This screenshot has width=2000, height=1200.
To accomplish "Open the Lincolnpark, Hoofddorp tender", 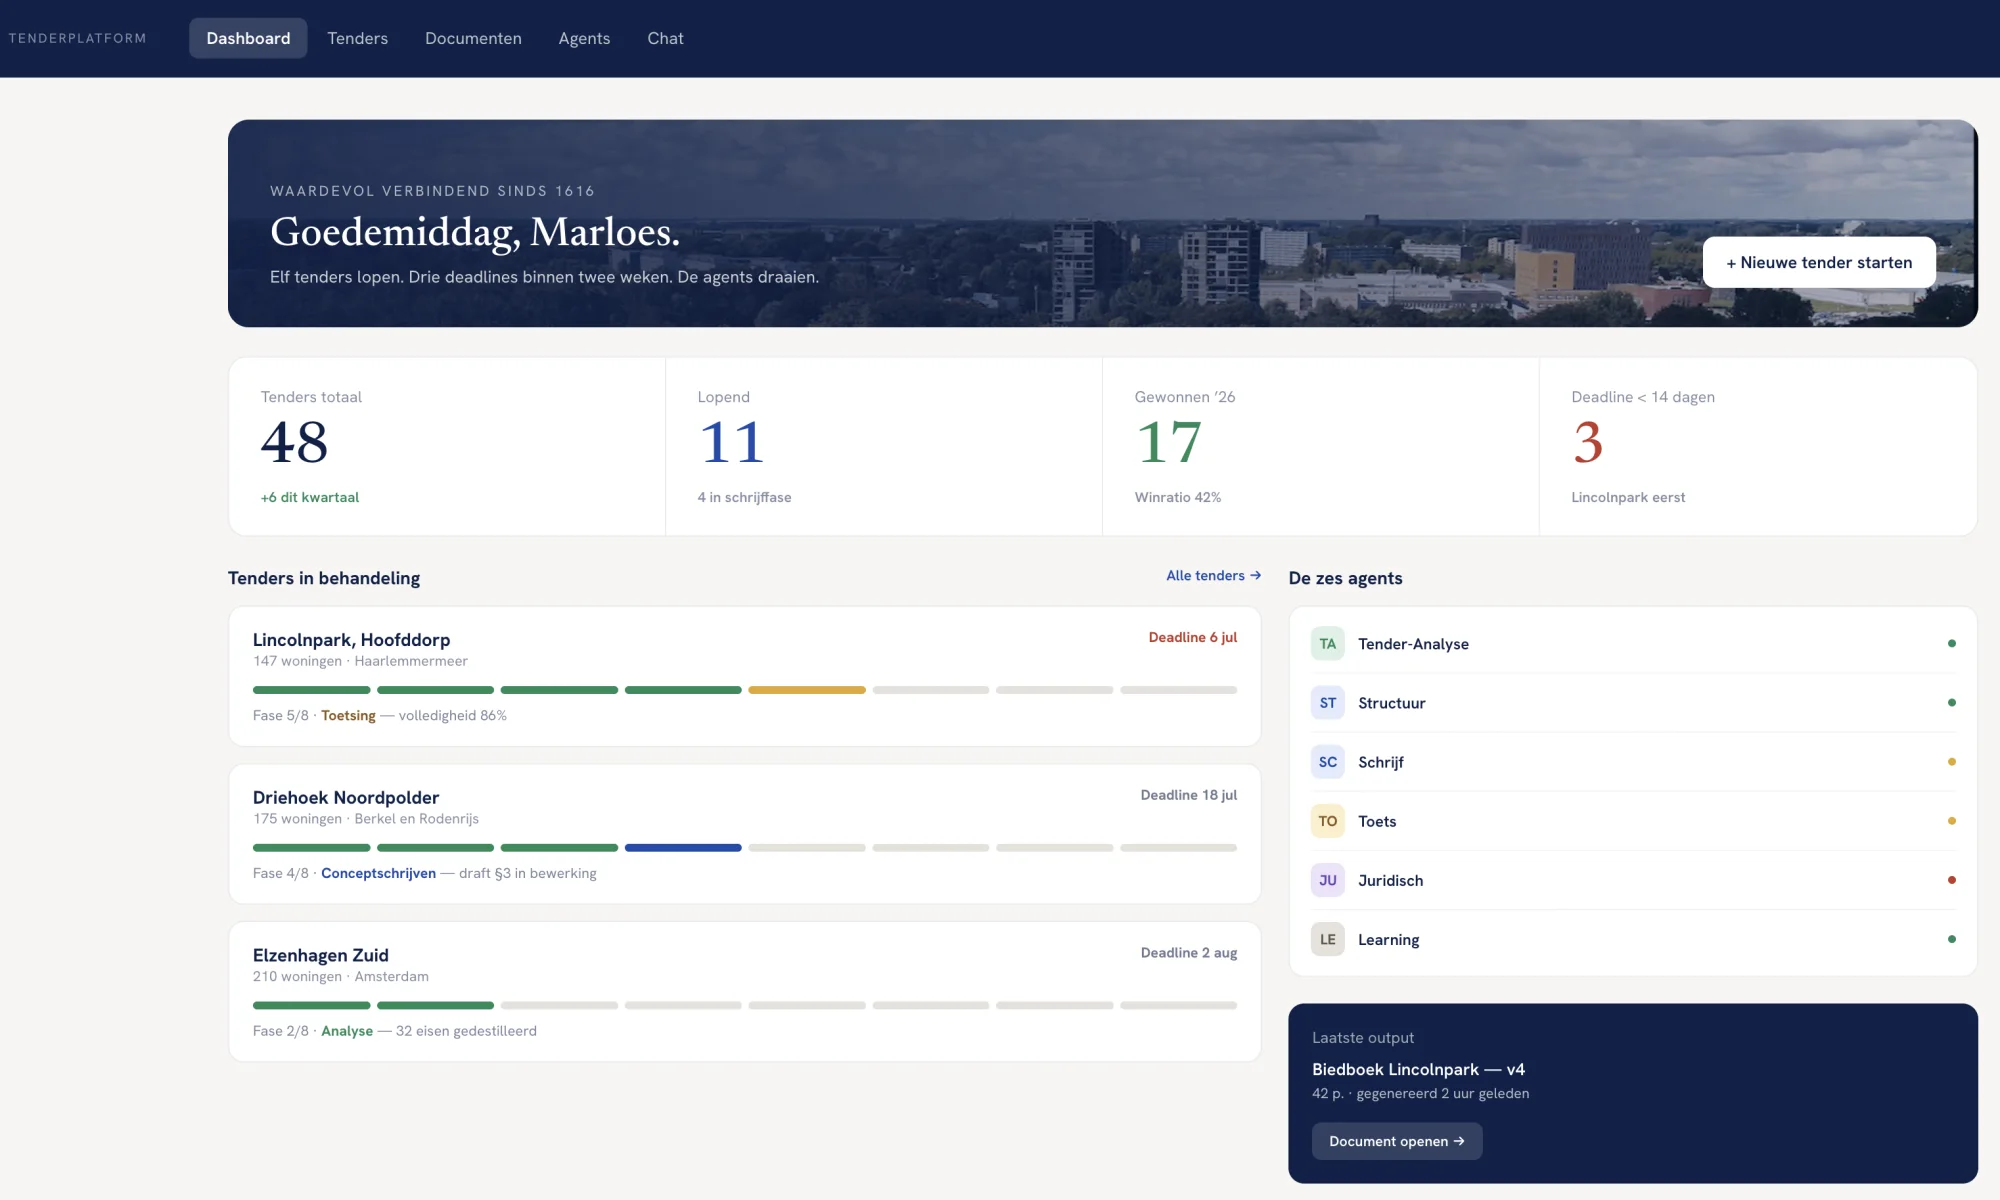I will click(x=744, y=676).
